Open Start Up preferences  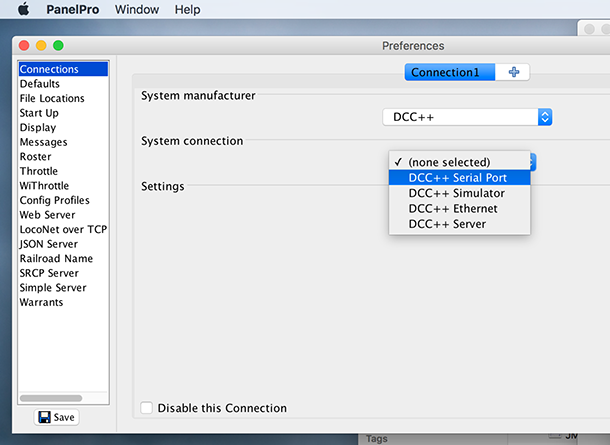[63, 113]
